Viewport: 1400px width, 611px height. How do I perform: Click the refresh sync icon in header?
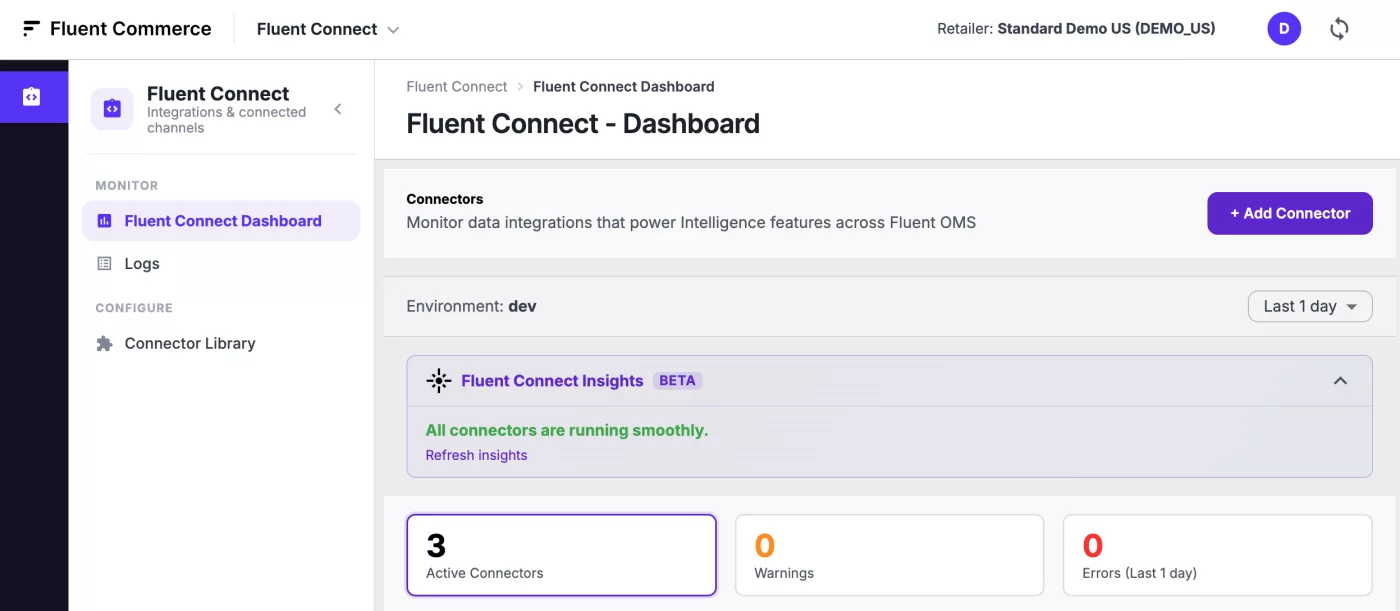pos(1339,29)
